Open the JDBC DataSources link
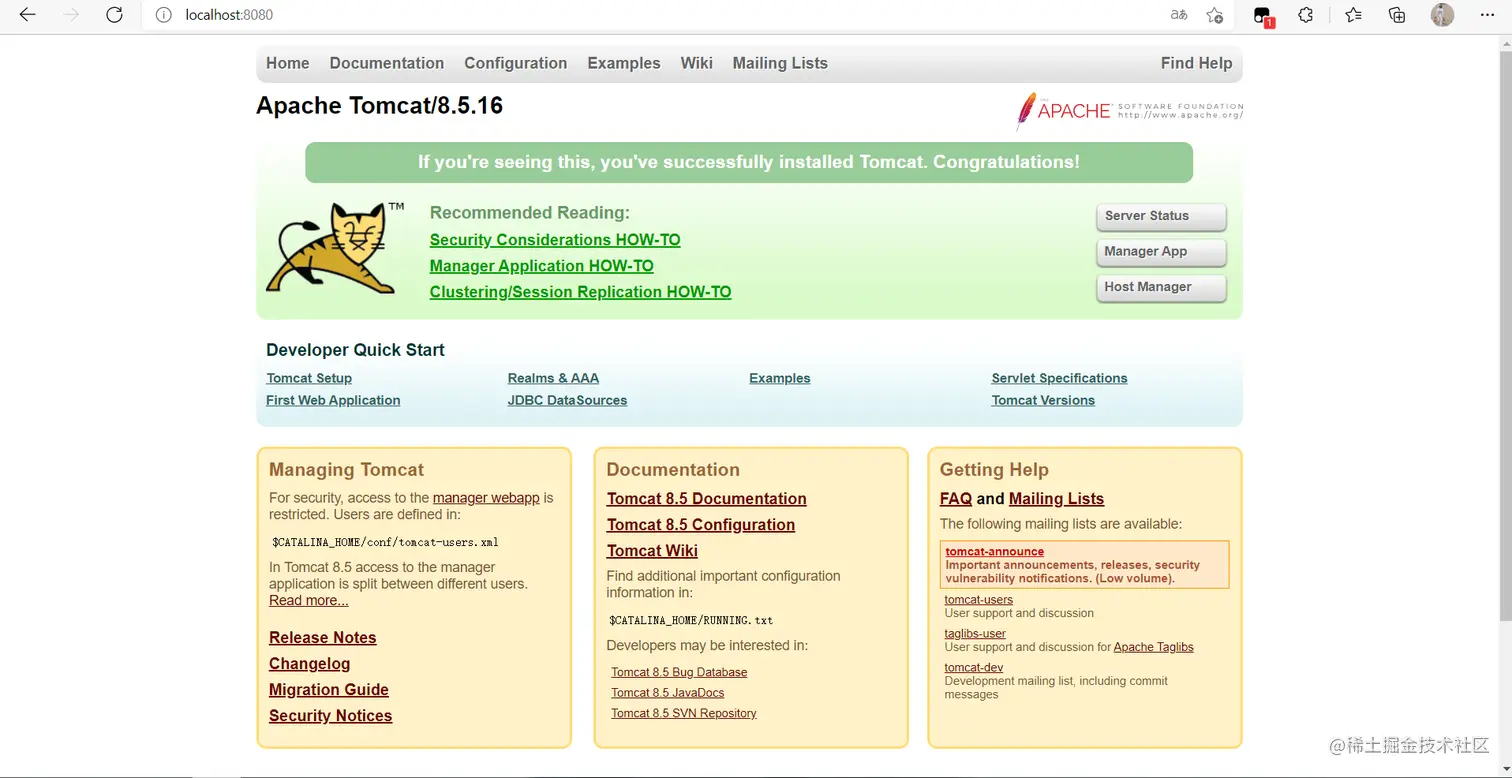This screenshot has height=778, width=1512. [x=567, y=400]
